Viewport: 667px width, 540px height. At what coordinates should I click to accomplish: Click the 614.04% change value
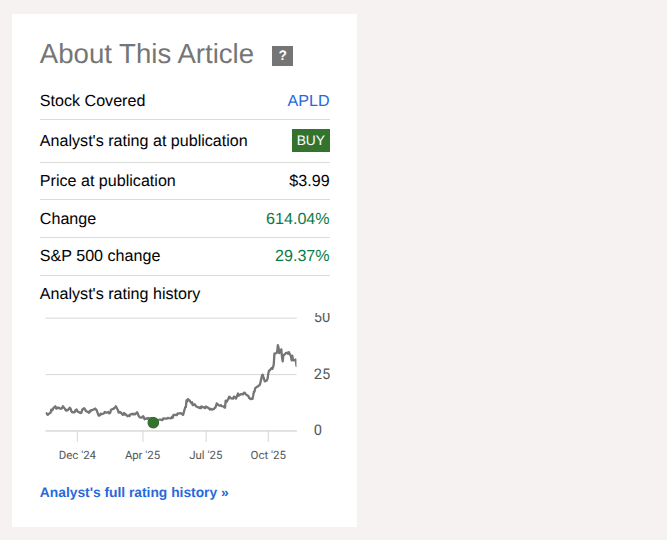click(297, 218)
